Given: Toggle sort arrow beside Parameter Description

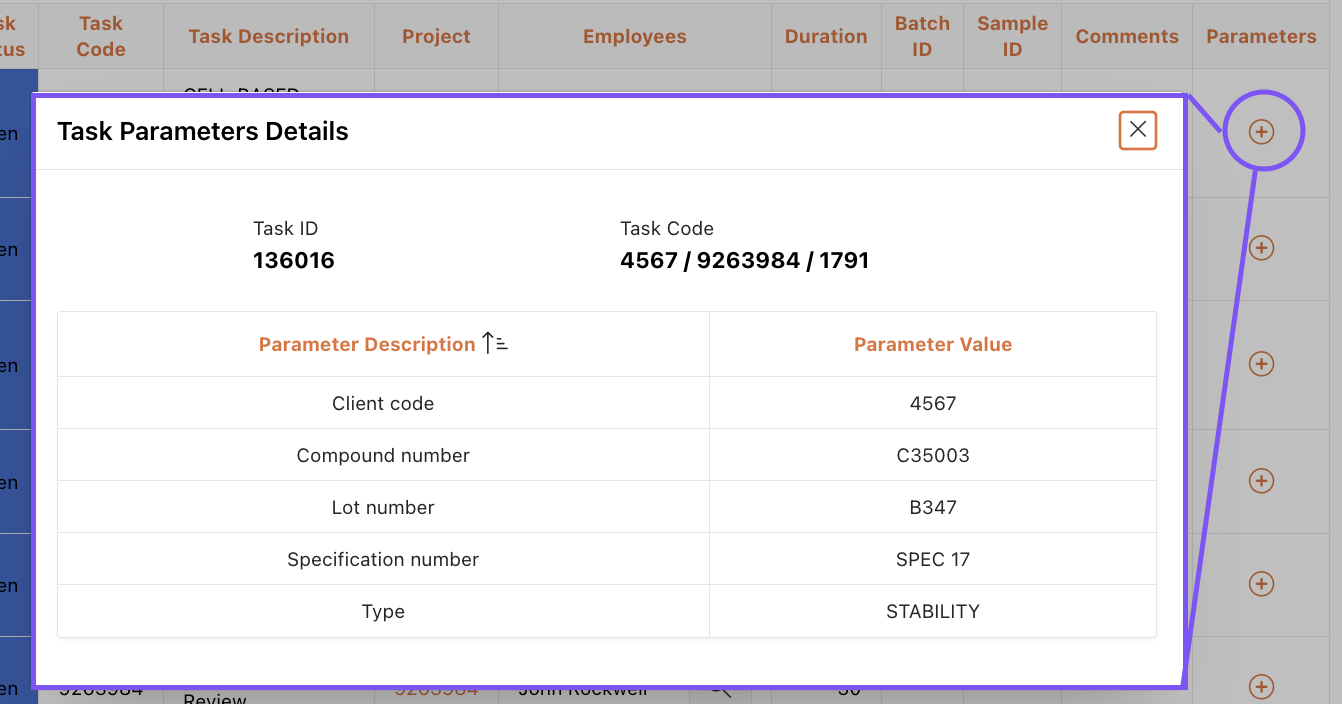Looking at the screenshot, I should (495, 344).
